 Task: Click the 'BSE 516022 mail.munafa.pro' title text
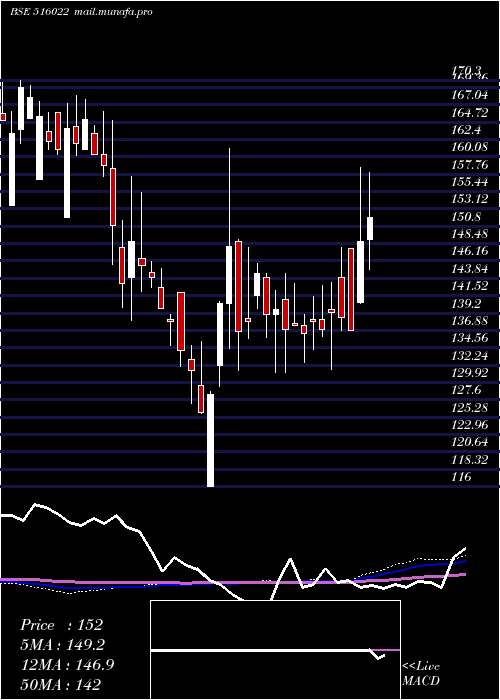click(81, 12)
